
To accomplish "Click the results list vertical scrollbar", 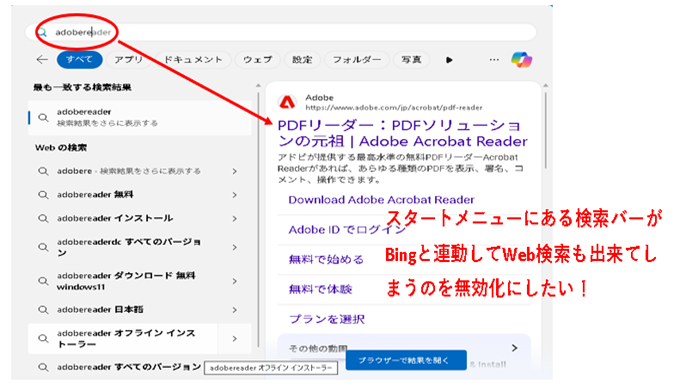I will coord(258,219).
